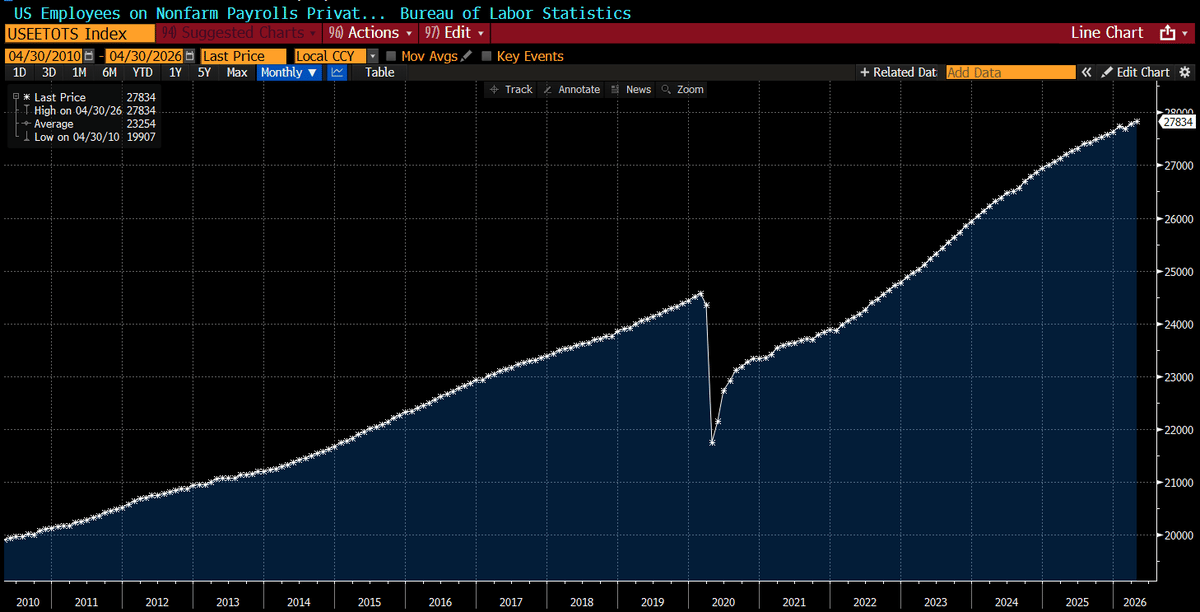1200x612 pixels.
Task: Select the Zoom magnifier tool
Action: coord(682,89)
